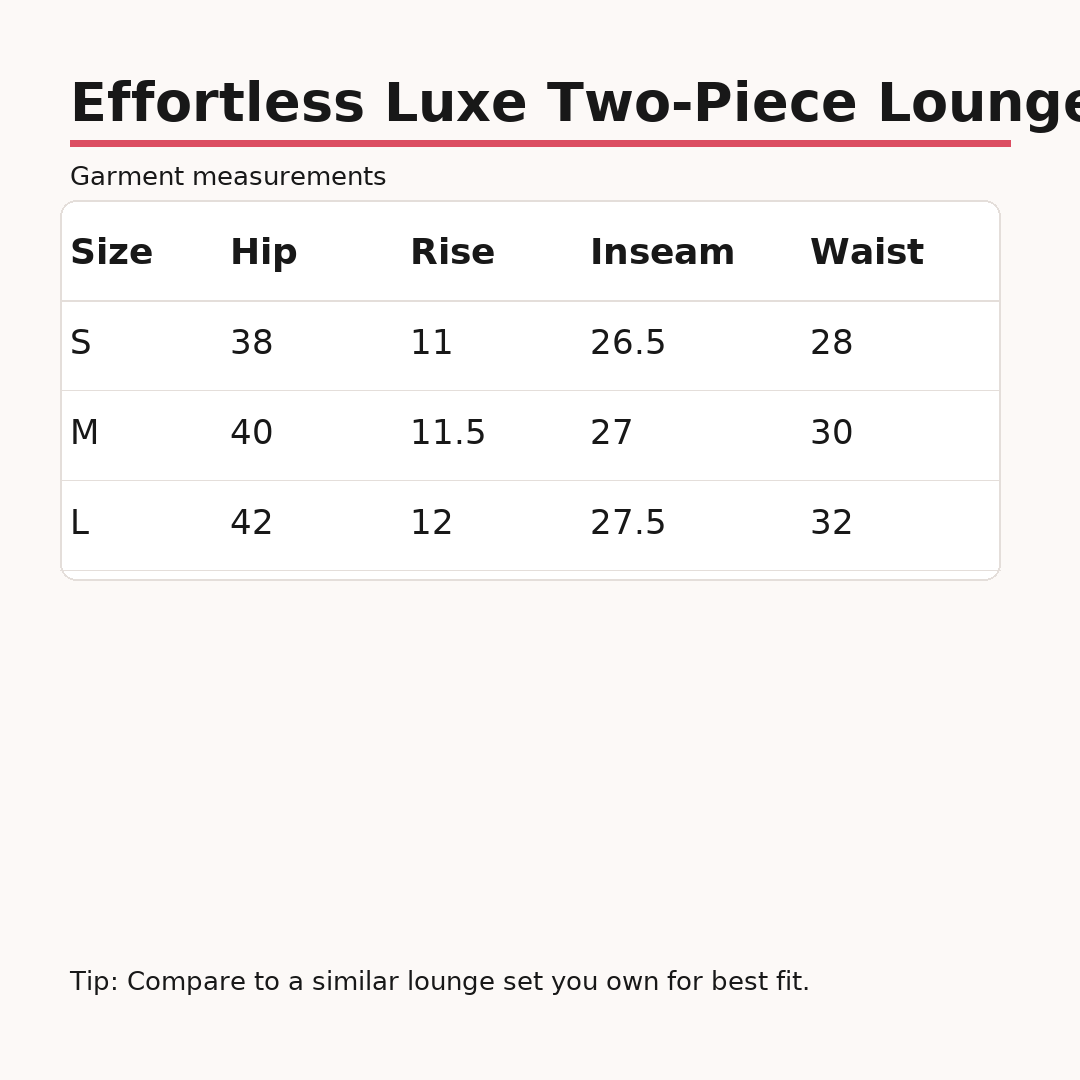Click waist value 30 for size M

(831, 434)
